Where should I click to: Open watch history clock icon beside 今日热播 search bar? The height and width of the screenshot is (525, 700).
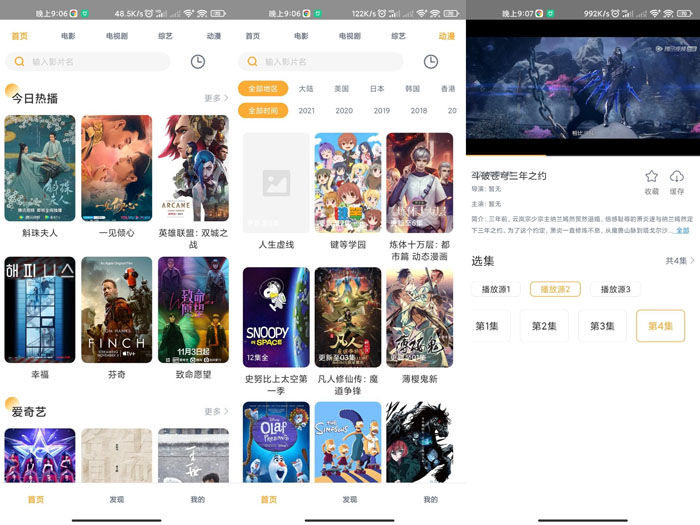[x=198, y=61]
